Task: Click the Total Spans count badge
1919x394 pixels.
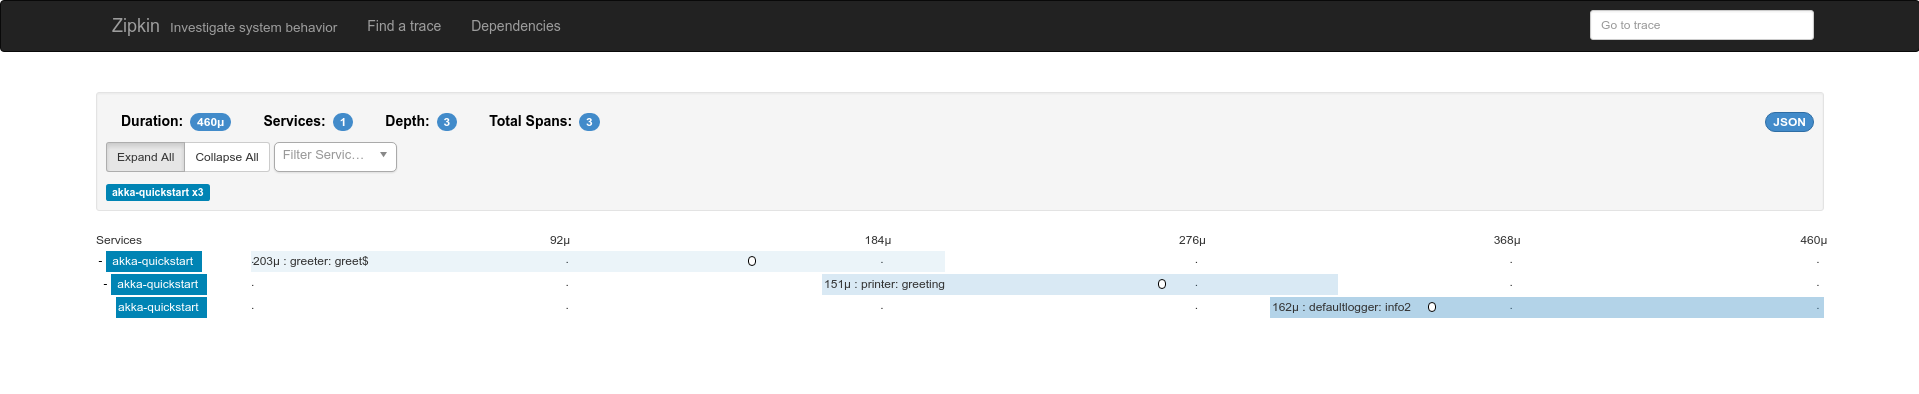Action: tap(589, 122)
